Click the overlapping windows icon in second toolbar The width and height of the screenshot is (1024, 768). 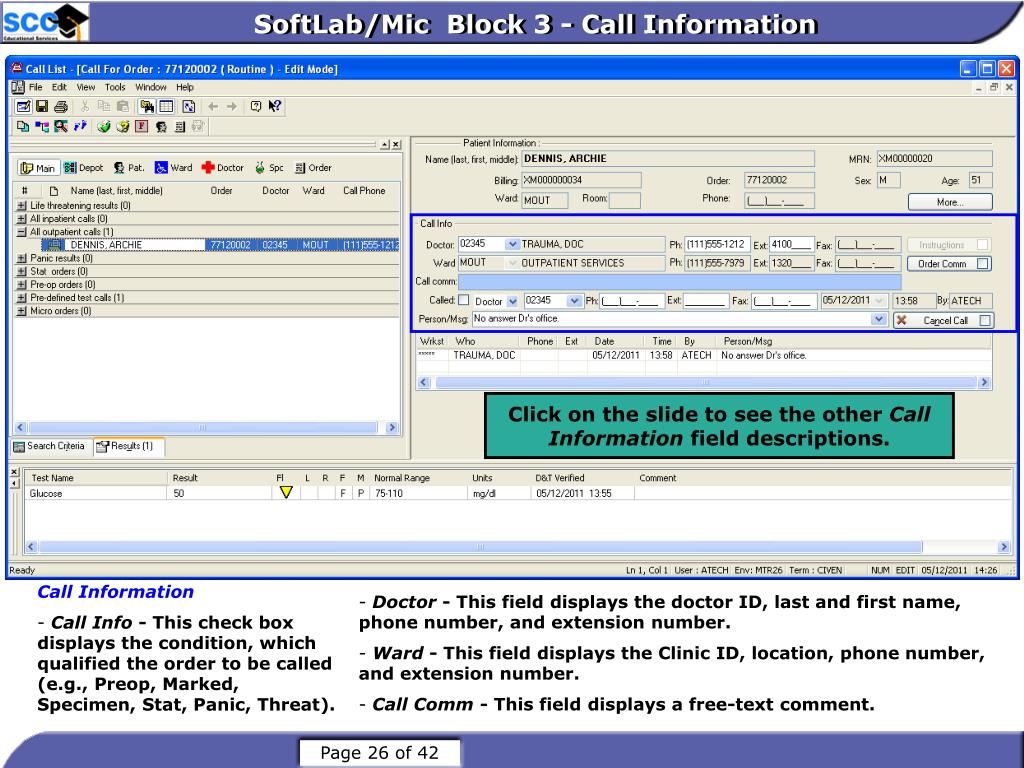coord(23,126)
